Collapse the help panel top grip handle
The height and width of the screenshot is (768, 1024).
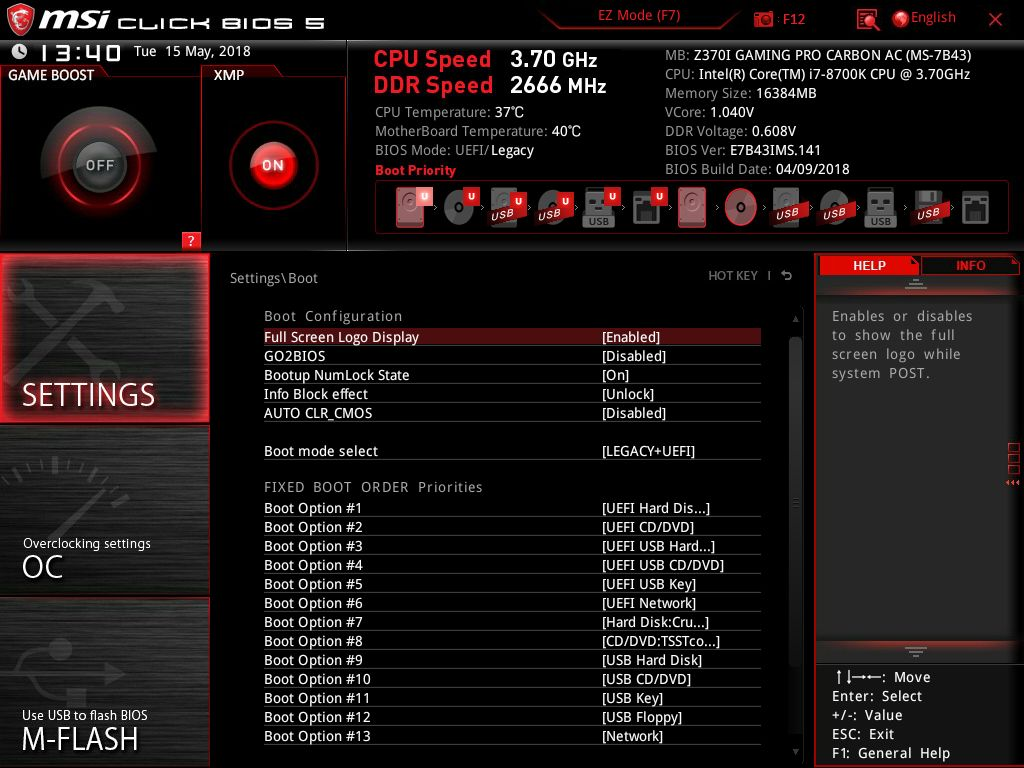[916, 284]
